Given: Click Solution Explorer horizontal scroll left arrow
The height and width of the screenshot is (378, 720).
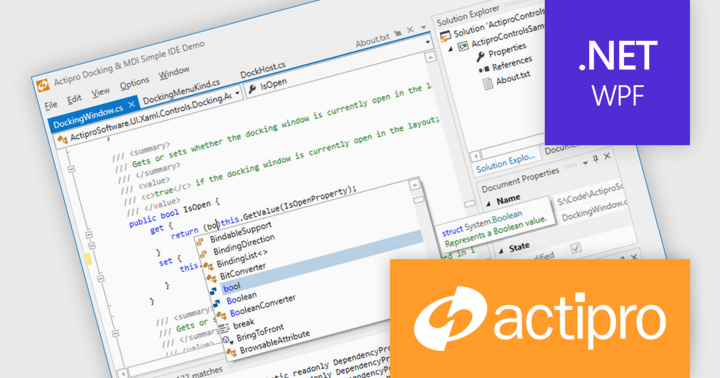Looking at the screenshot, I should click(x=476, y=156).
